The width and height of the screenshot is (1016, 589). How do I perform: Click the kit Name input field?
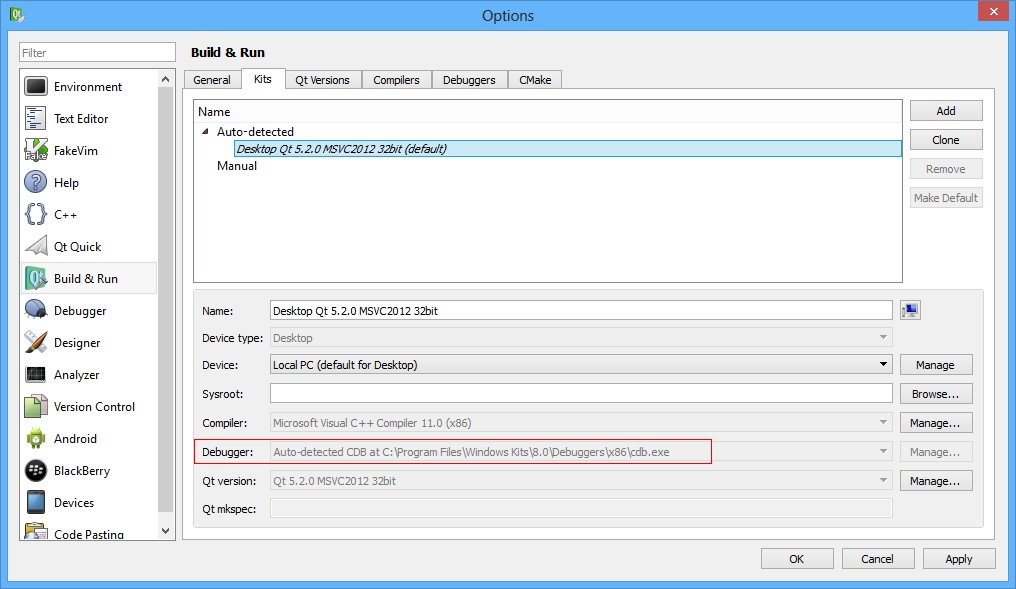coord(581,310)
